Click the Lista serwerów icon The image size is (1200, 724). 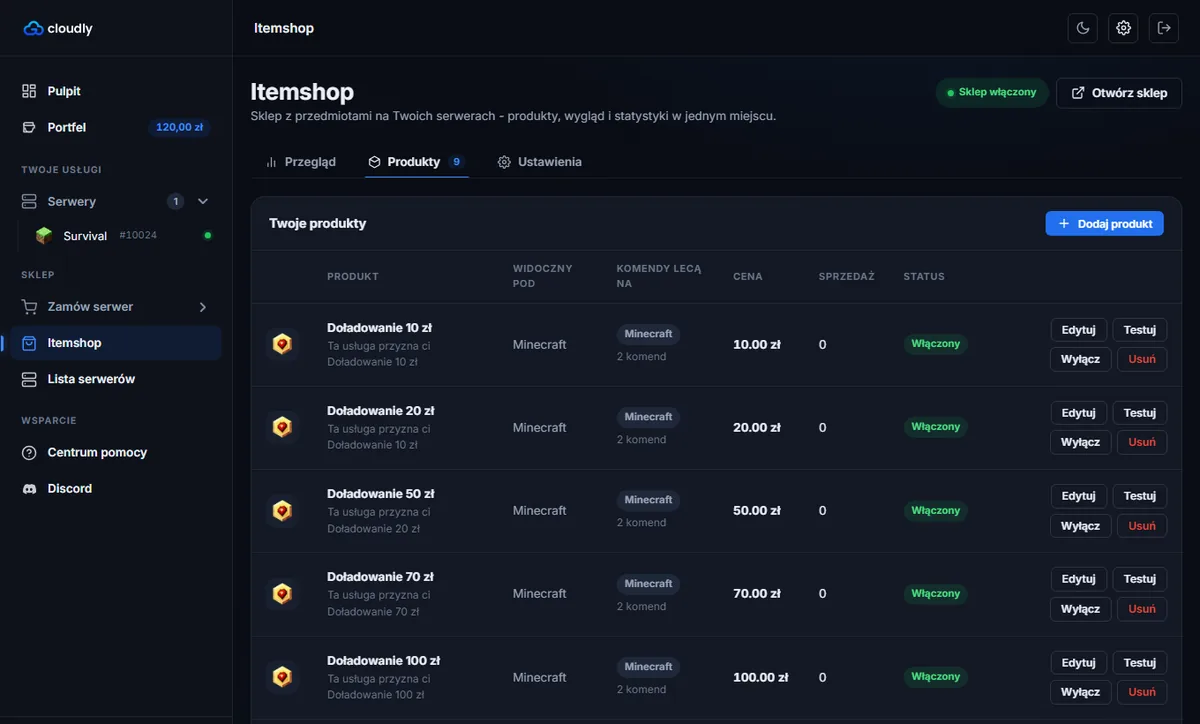click(x=29, y=379)
